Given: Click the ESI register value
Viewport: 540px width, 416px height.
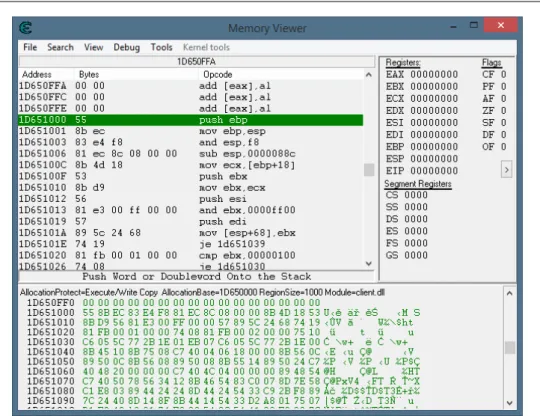Looking at the screenshot, I should [434, 123].
